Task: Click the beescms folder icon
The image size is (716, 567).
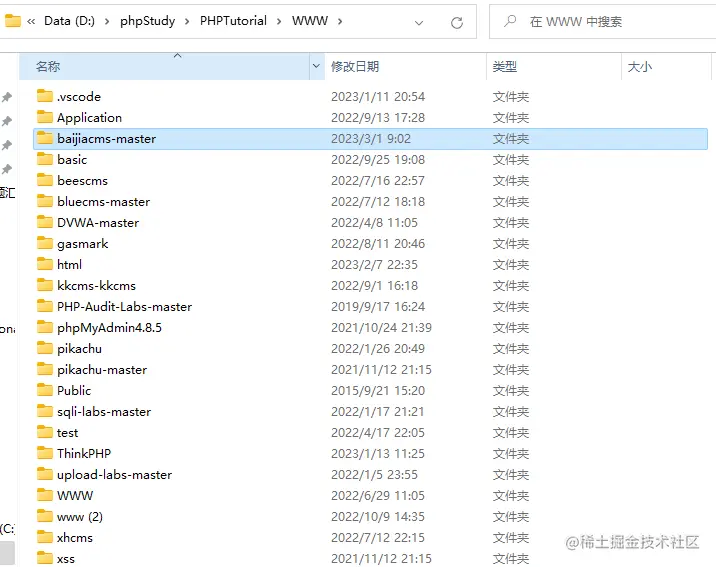Action: click(x=45, y=180)
